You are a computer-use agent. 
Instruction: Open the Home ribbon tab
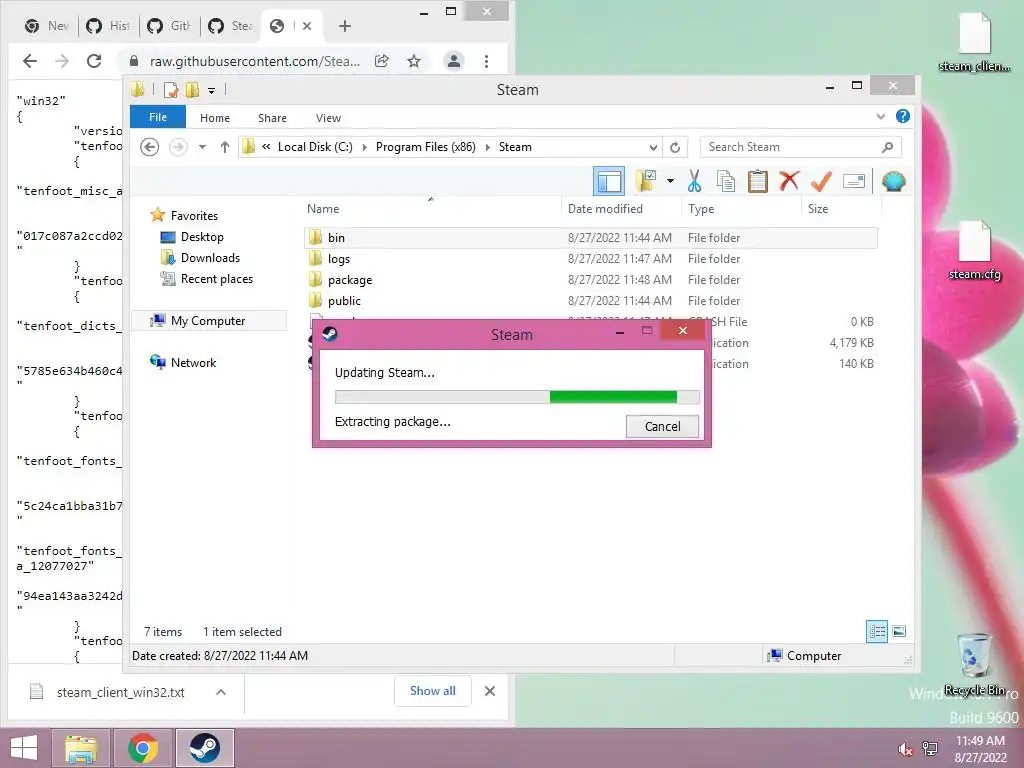(215, 118)
